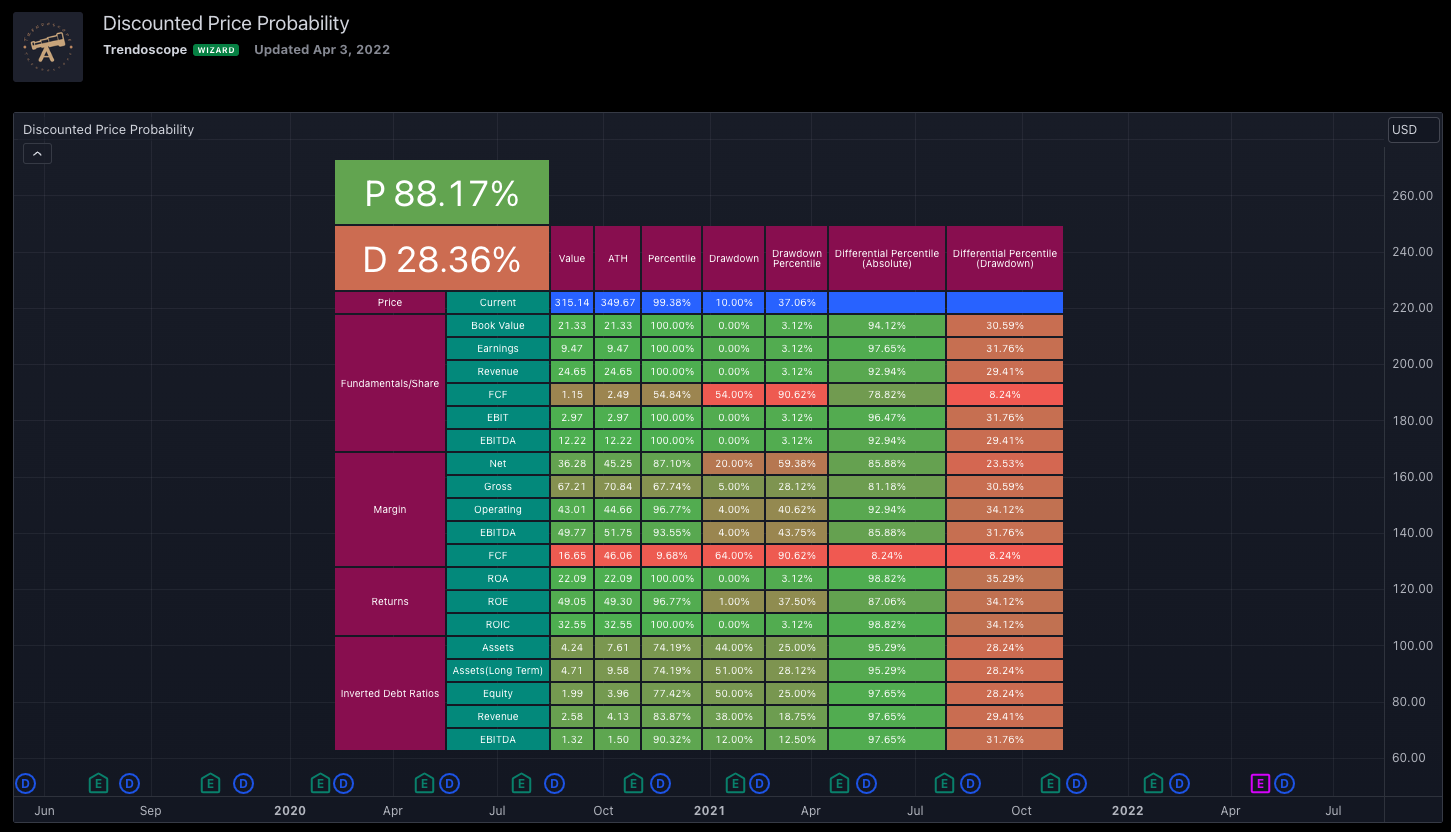Click the Book Value row label
Image resolution: width=1451 pixels, height=832 pixels.
(498, 325)
